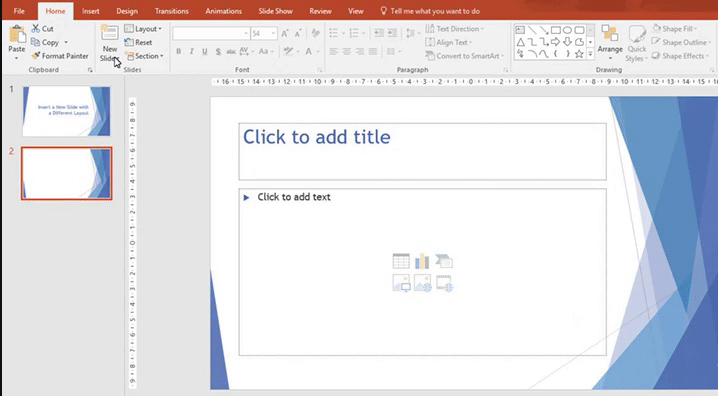The image size is (718, 396).
Task: Expand the Section dropdown menu
Action: (145, 56)
